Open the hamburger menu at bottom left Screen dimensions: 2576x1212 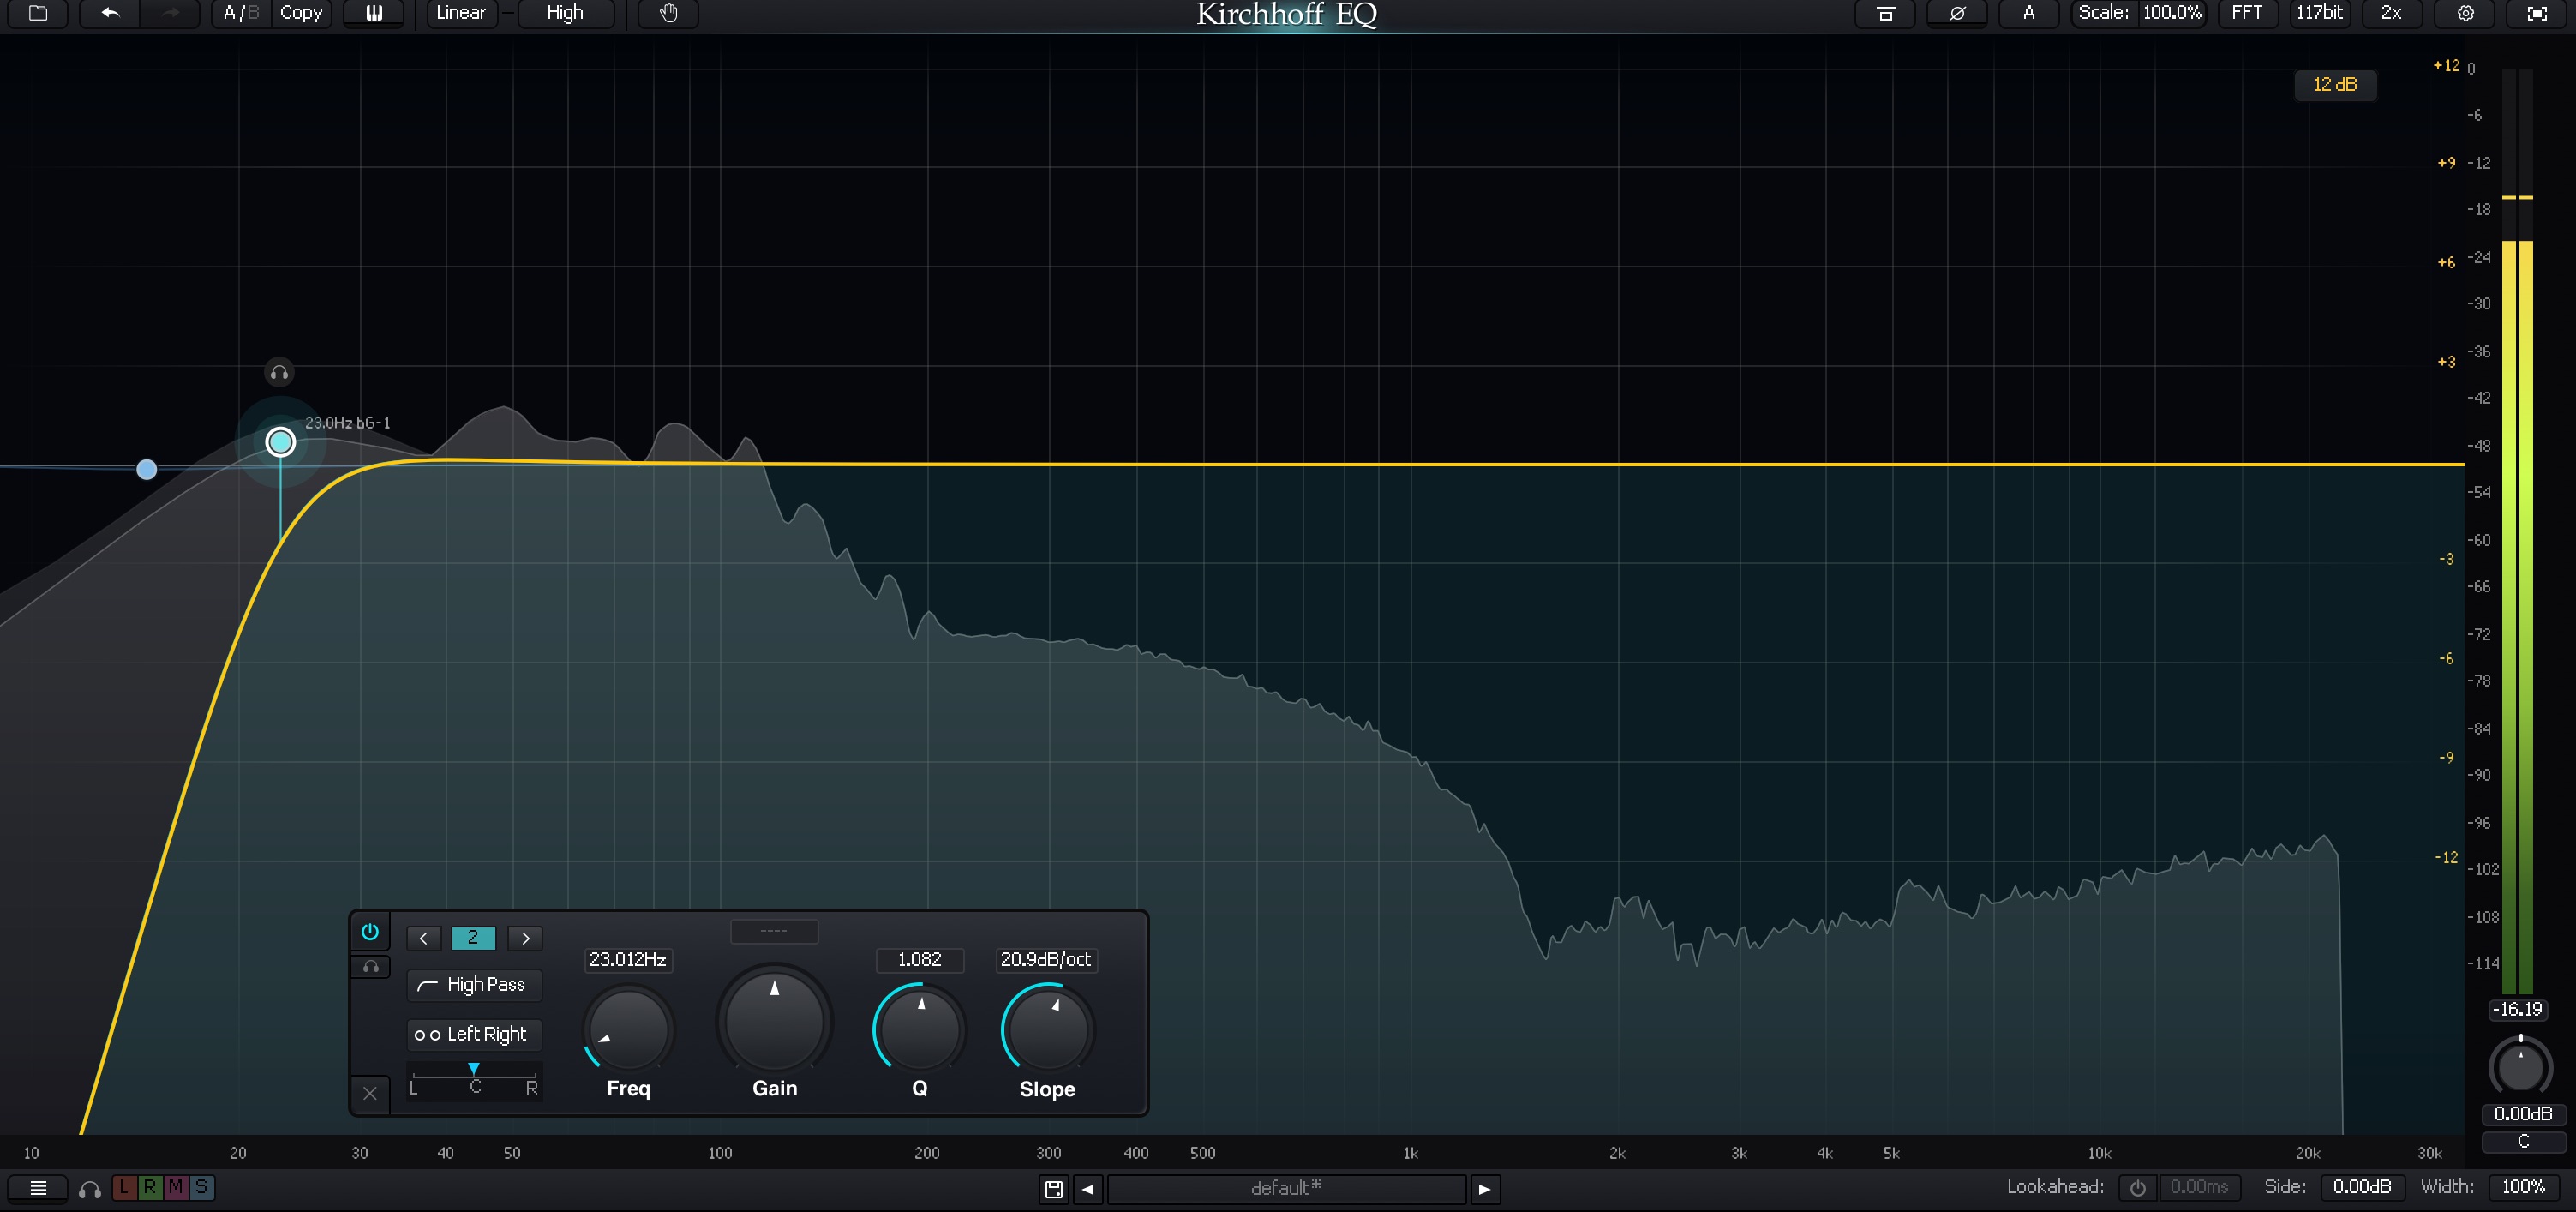[38, 1188]
